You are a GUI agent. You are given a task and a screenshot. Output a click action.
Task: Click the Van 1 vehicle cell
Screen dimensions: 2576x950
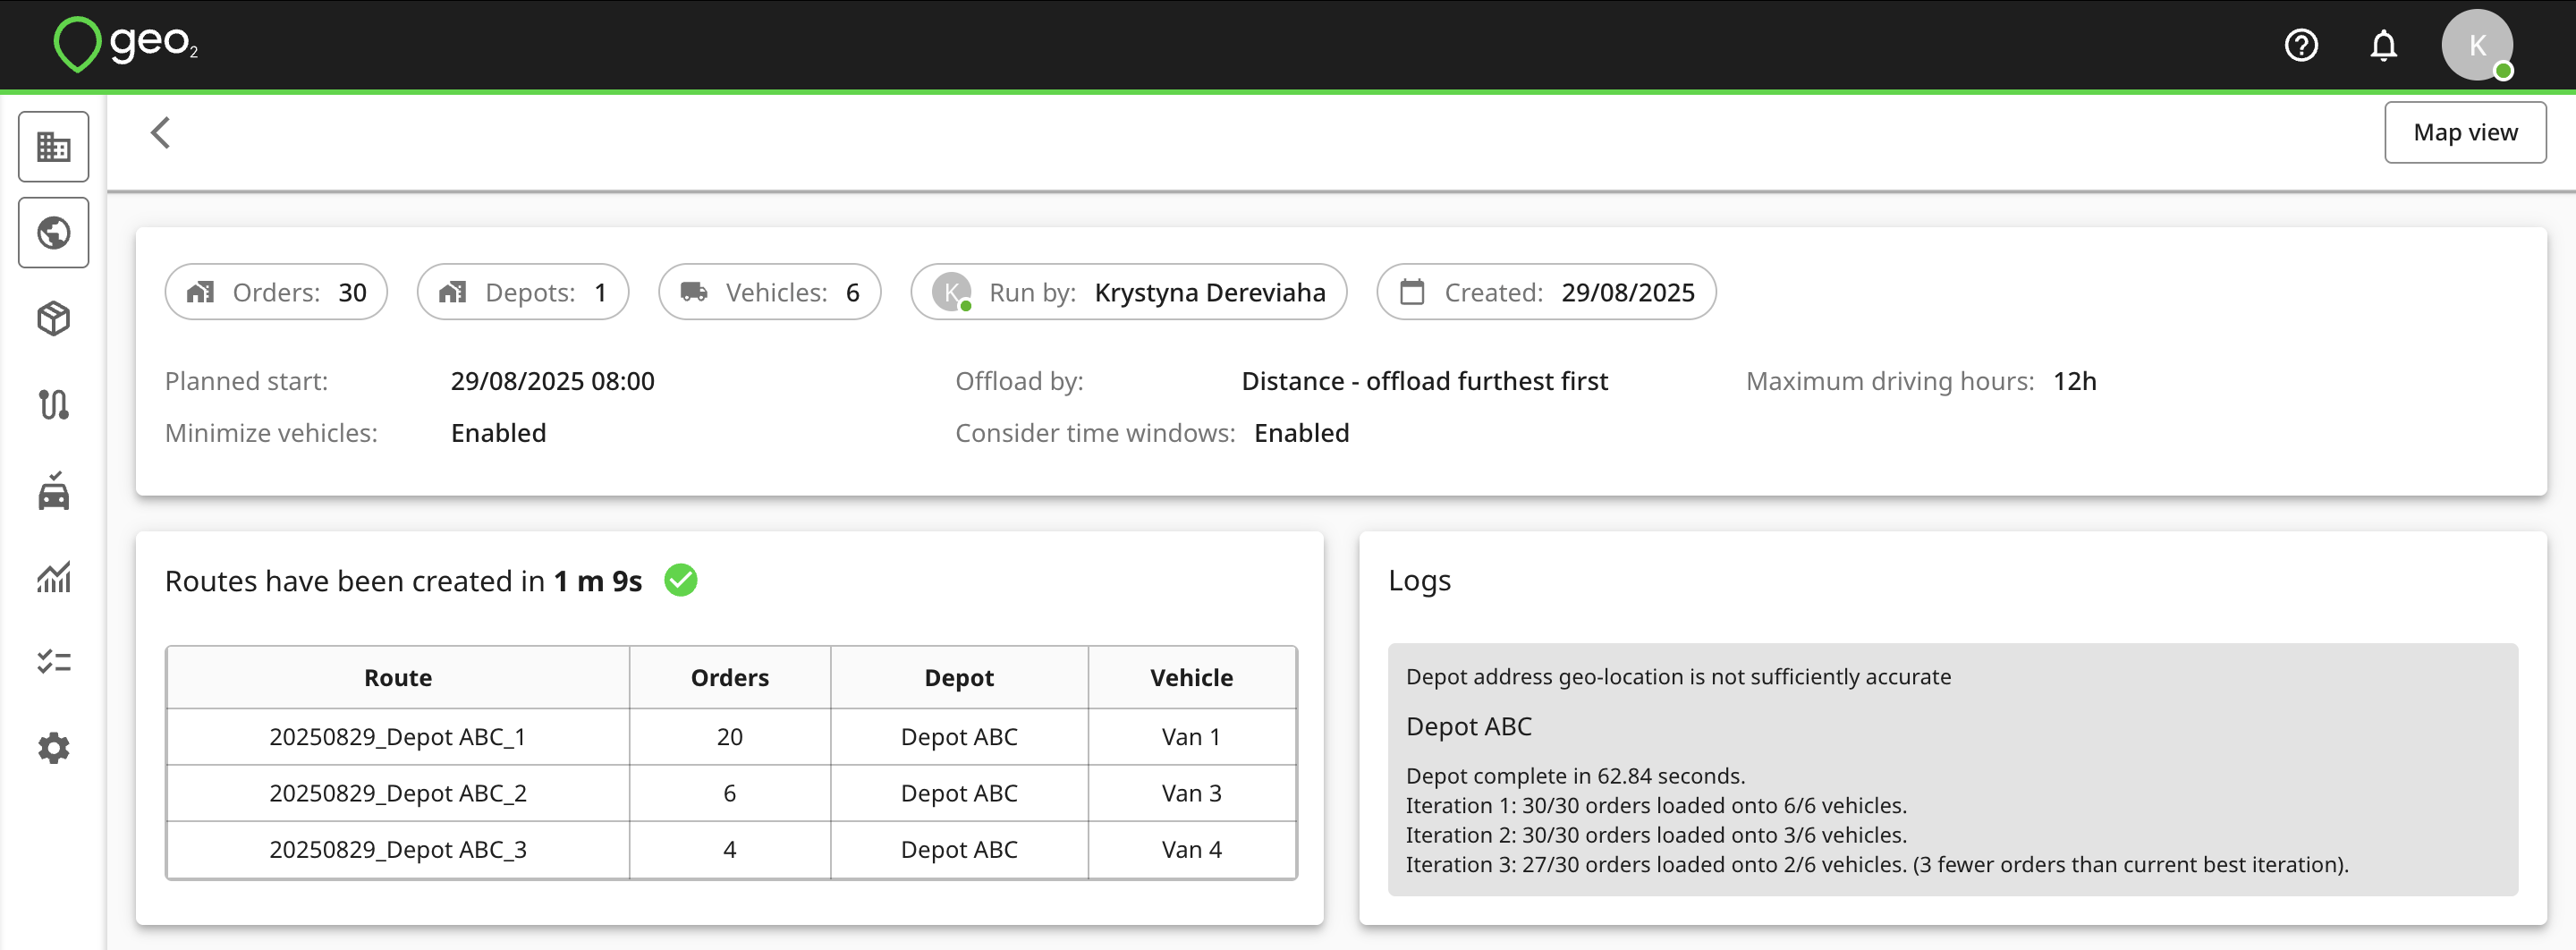pos(1192,737)
